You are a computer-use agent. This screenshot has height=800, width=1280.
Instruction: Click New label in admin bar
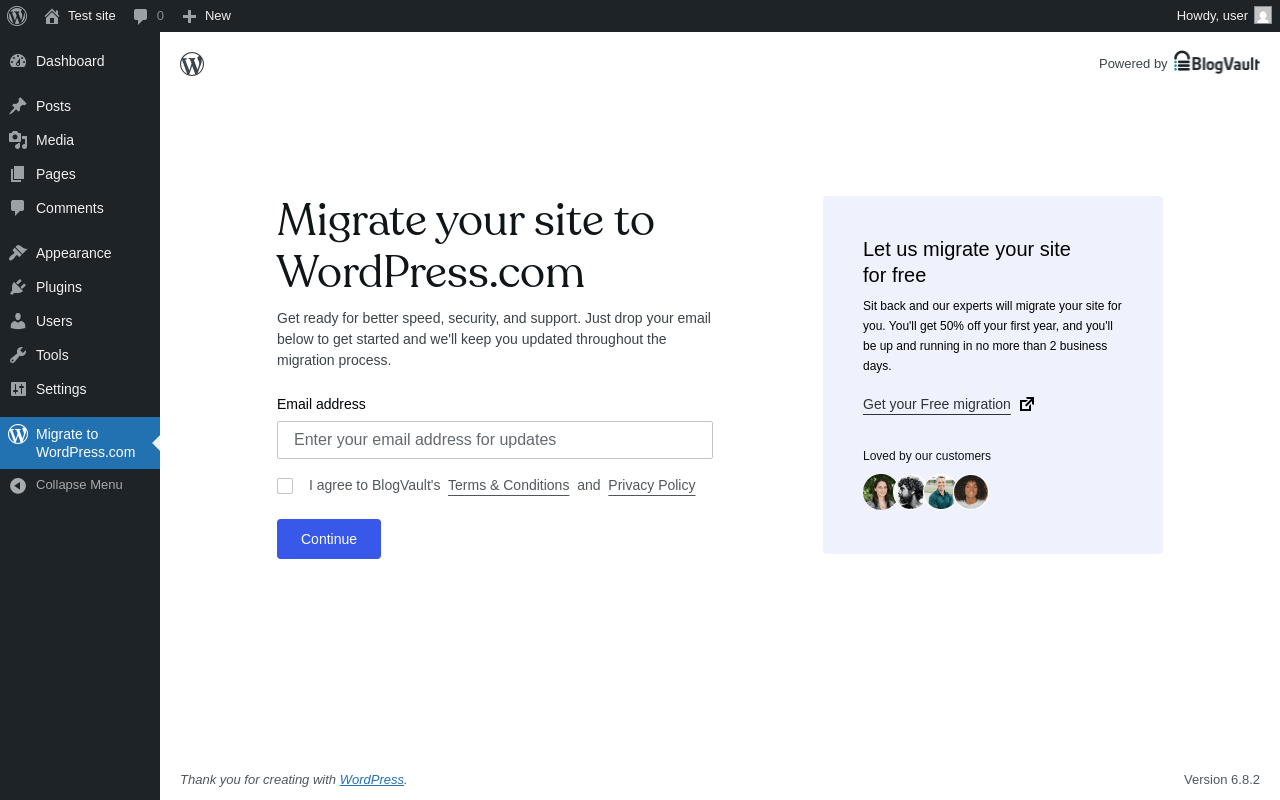(x=218, y=16)
